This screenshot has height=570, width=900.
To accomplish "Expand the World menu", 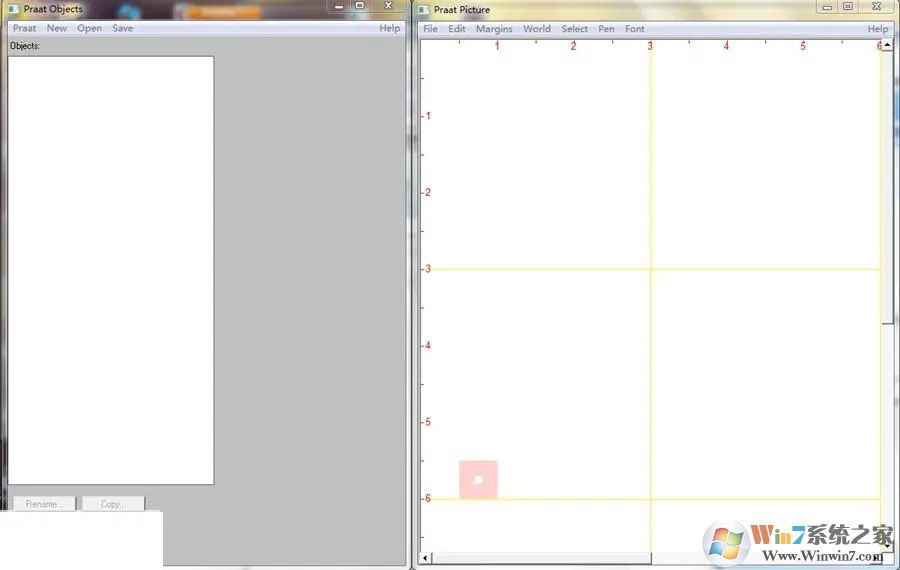I will coord(537,29).
